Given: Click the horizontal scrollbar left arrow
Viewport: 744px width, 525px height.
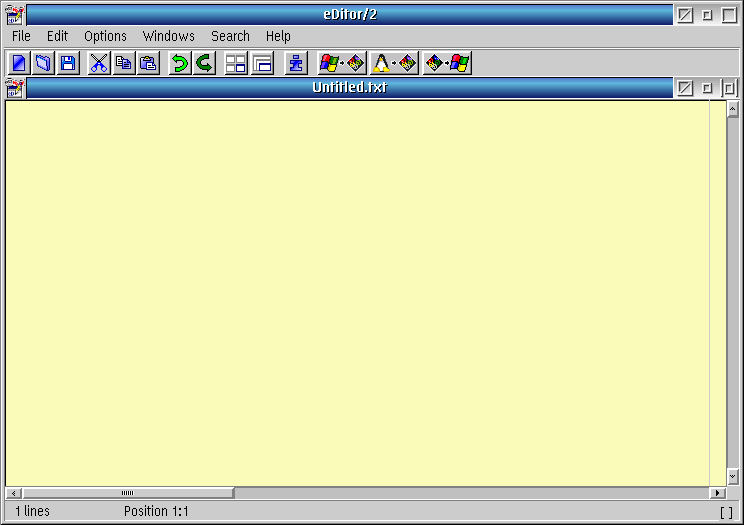Looking at the screenshot, I should (14, 493).
